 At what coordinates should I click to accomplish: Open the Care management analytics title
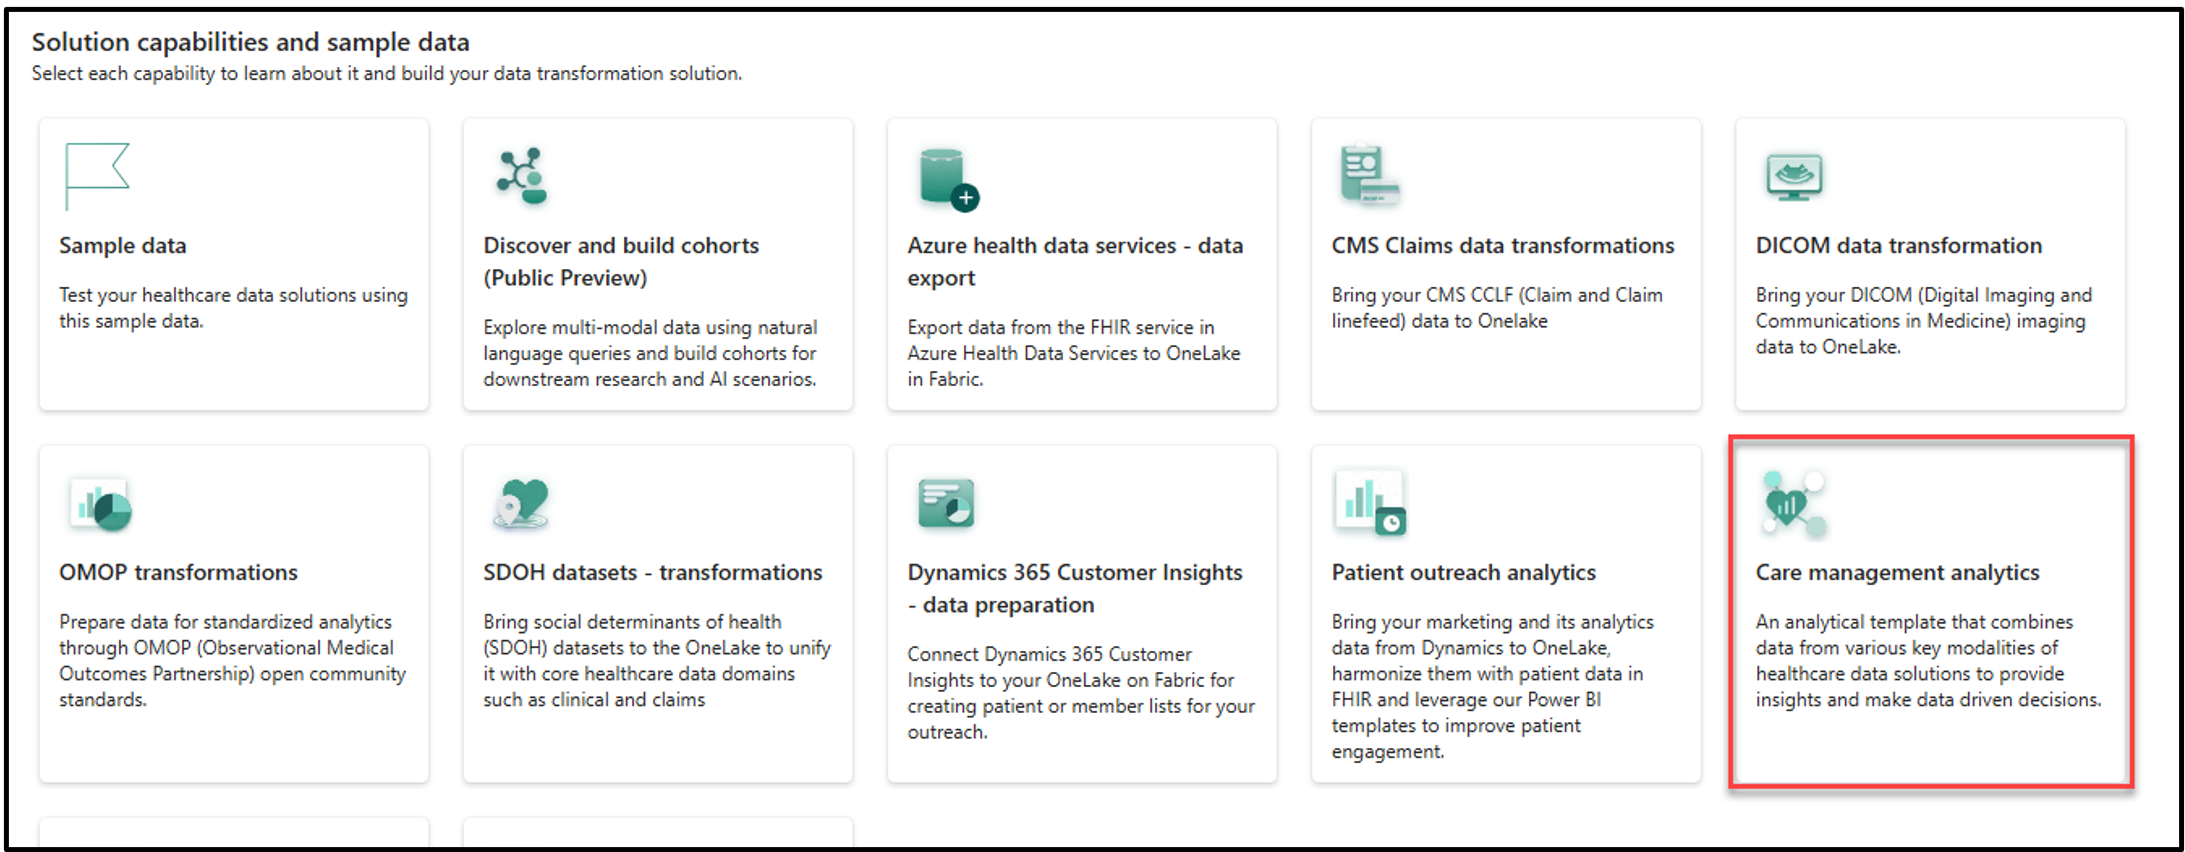coord(1898,573)
